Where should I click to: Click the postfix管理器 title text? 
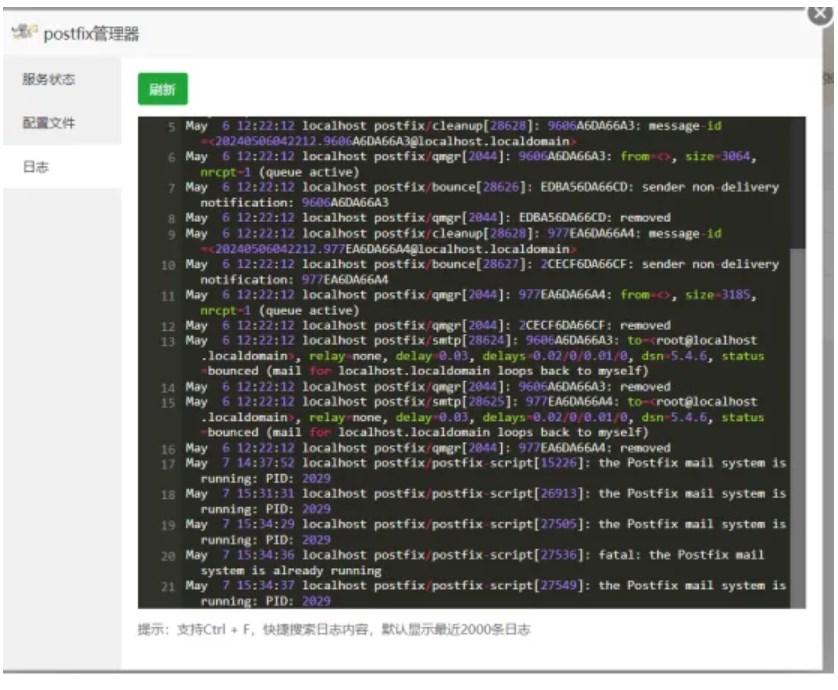[91, 34]
